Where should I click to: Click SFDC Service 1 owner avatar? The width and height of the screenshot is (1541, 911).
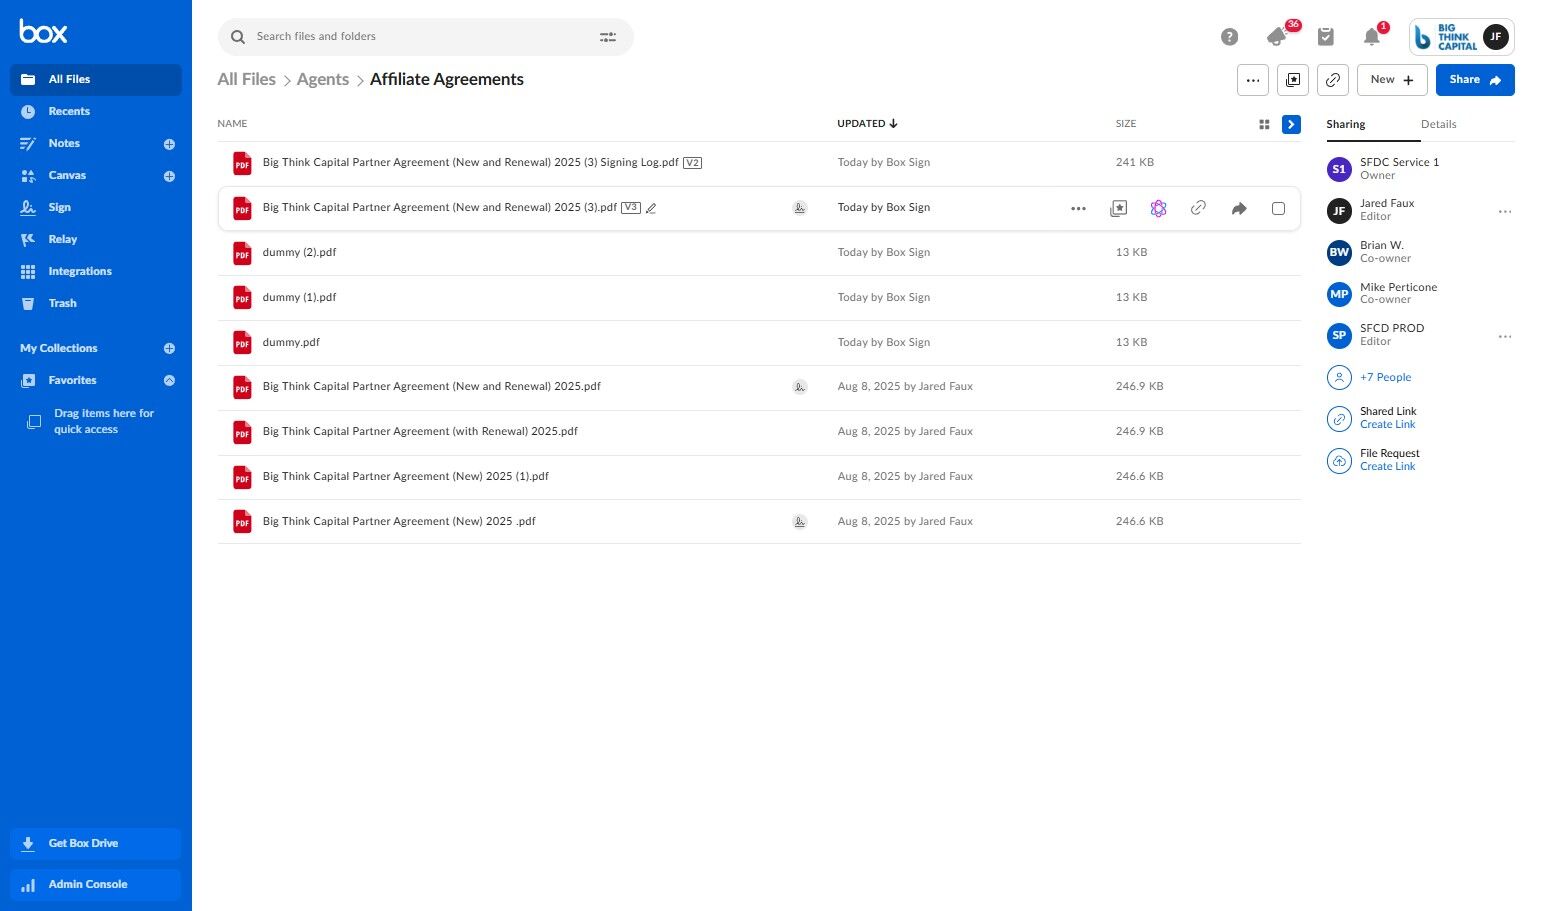[1339, 169]
